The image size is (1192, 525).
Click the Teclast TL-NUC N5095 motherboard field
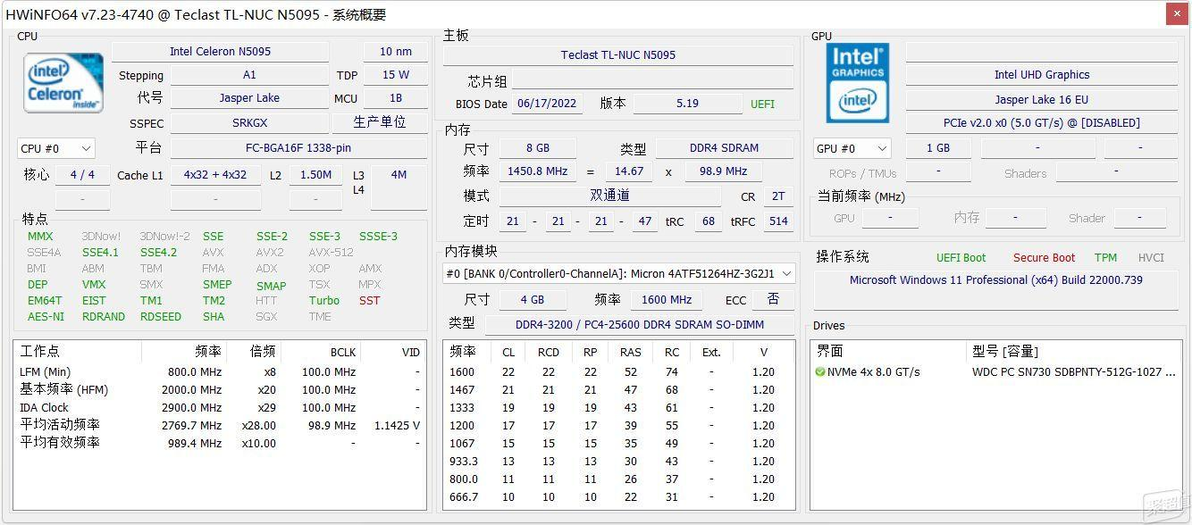coord(618,55)
